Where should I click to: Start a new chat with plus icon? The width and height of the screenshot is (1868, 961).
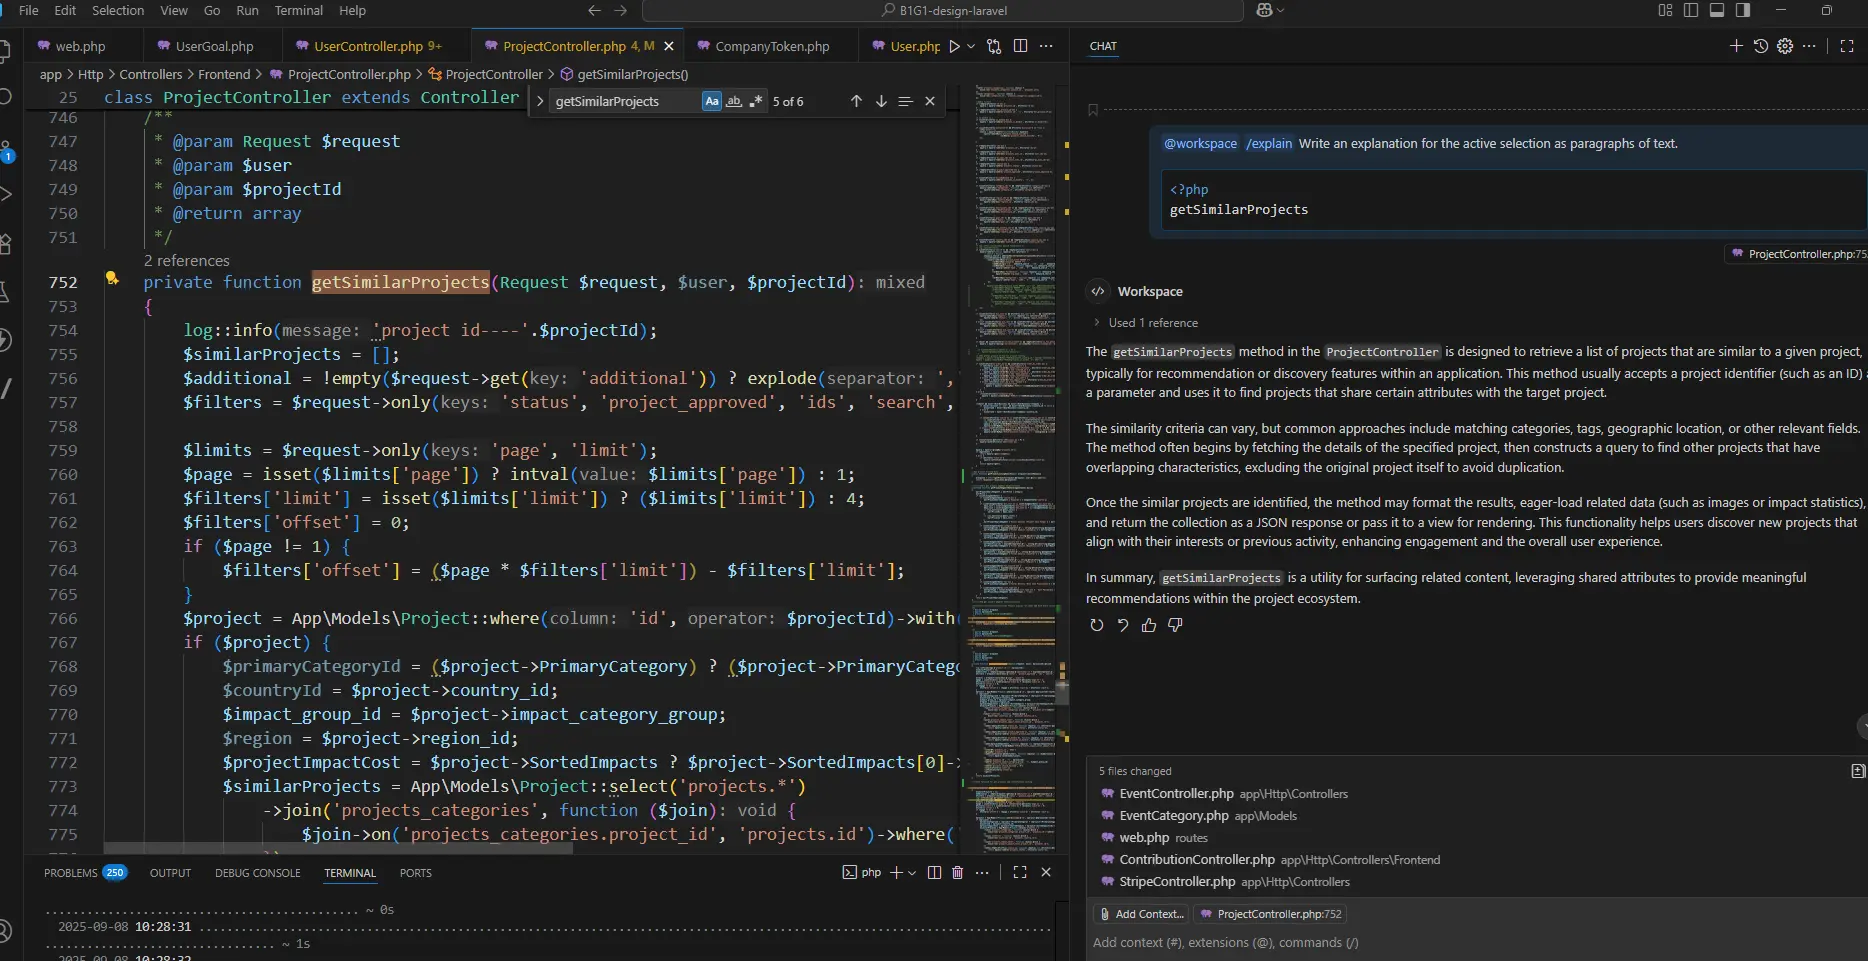click(x=1736, y=46)
